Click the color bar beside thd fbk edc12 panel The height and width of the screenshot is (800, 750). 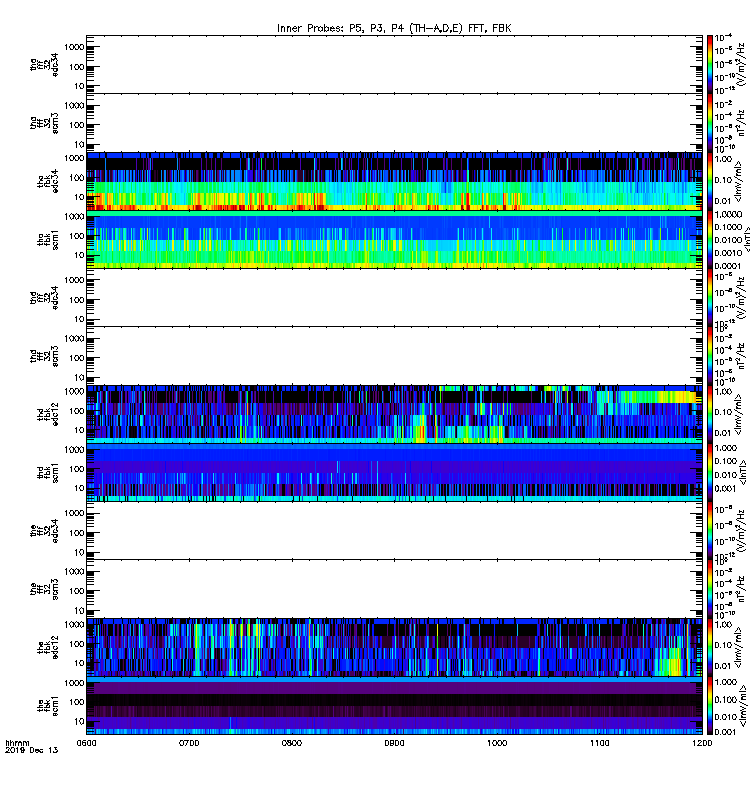710,414
